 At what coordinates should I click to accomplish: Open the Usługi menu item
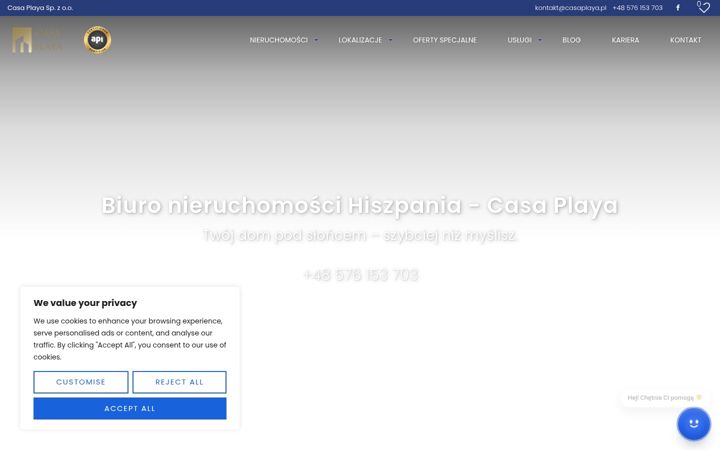(519, 40)
